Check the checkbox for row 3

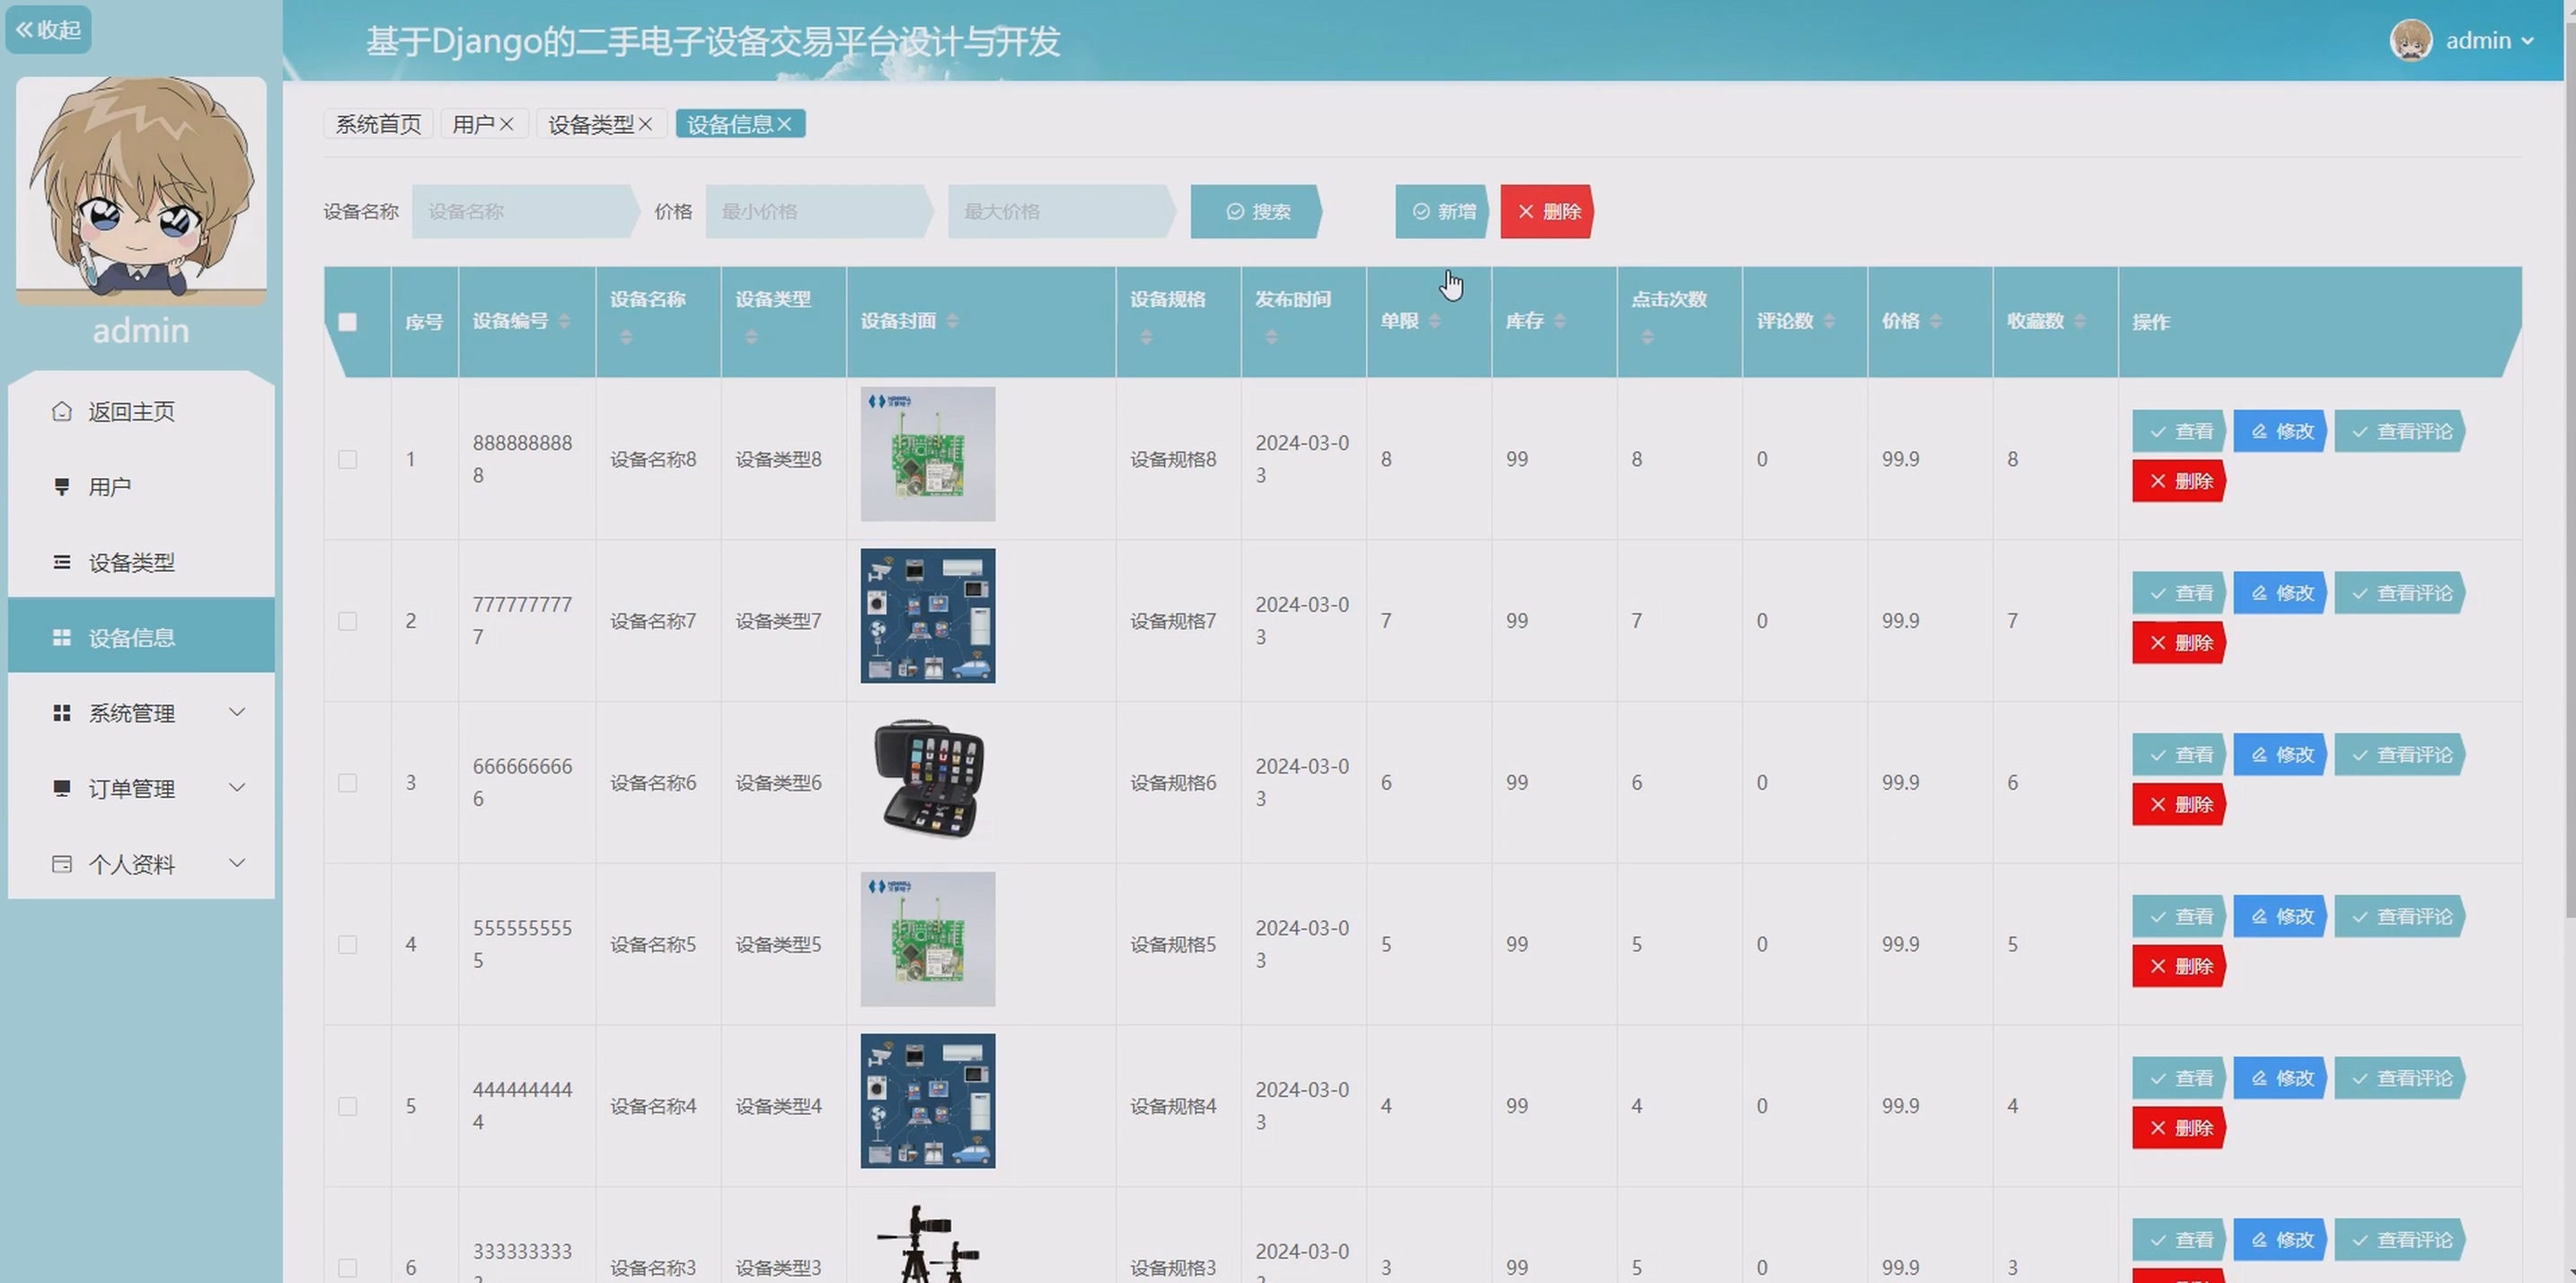[347, 782]
